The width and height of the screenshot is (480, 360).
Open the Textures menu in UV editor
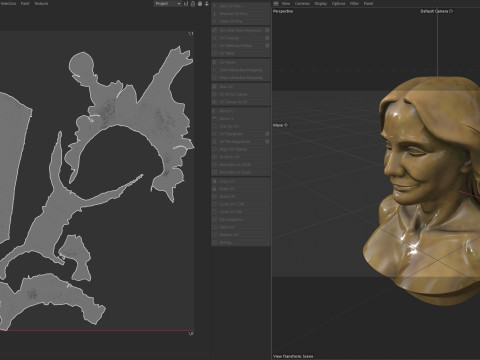click(x=41, y=3)
